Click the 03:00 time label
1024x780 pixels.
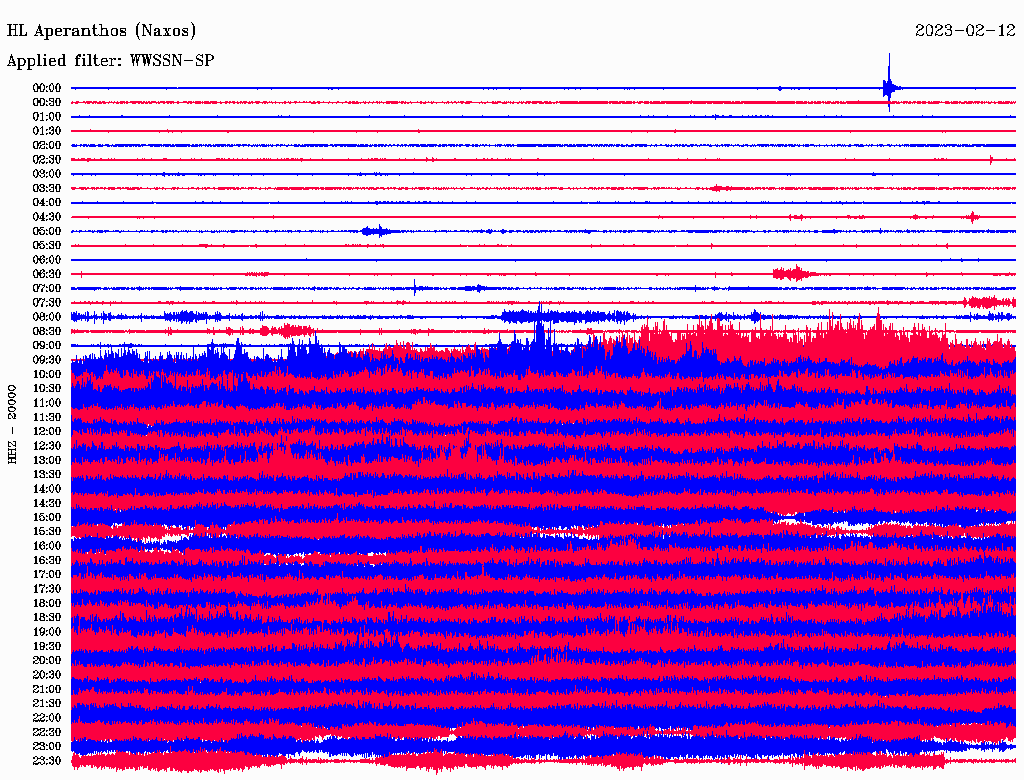point(47,174)
